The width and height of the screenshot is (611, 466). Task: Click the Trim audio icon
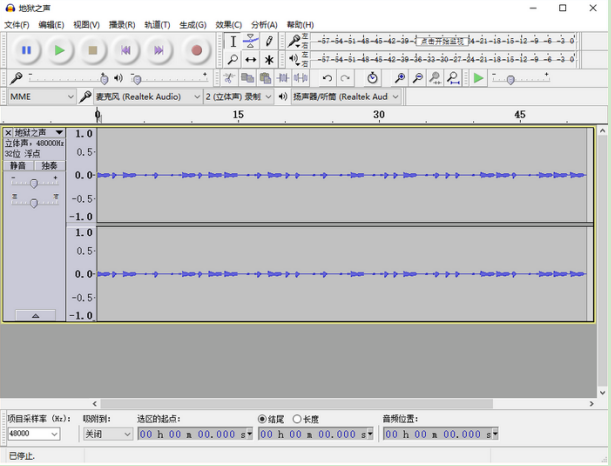(x=283, y=78)
